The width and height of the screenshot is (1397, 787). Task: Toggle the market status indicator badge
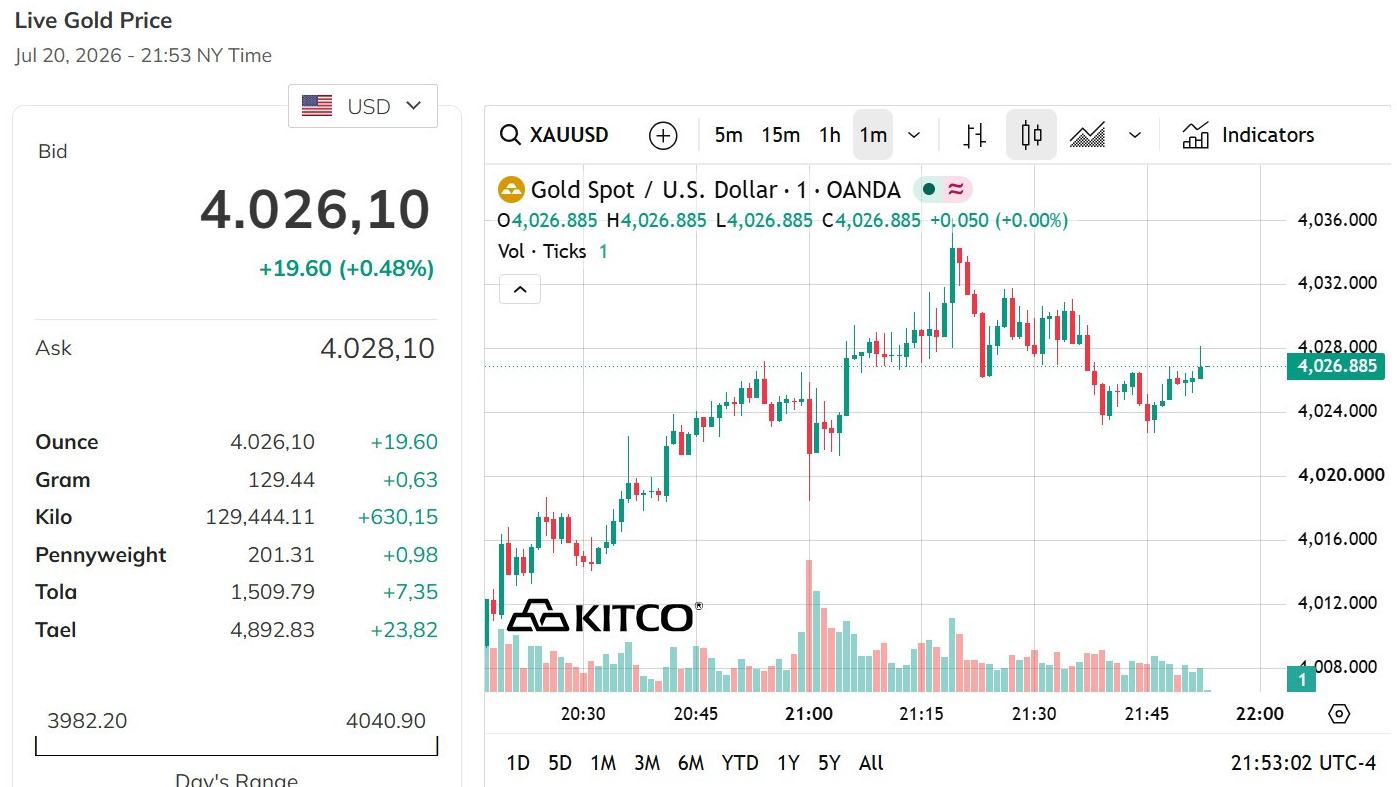click(x=942, y=189)
